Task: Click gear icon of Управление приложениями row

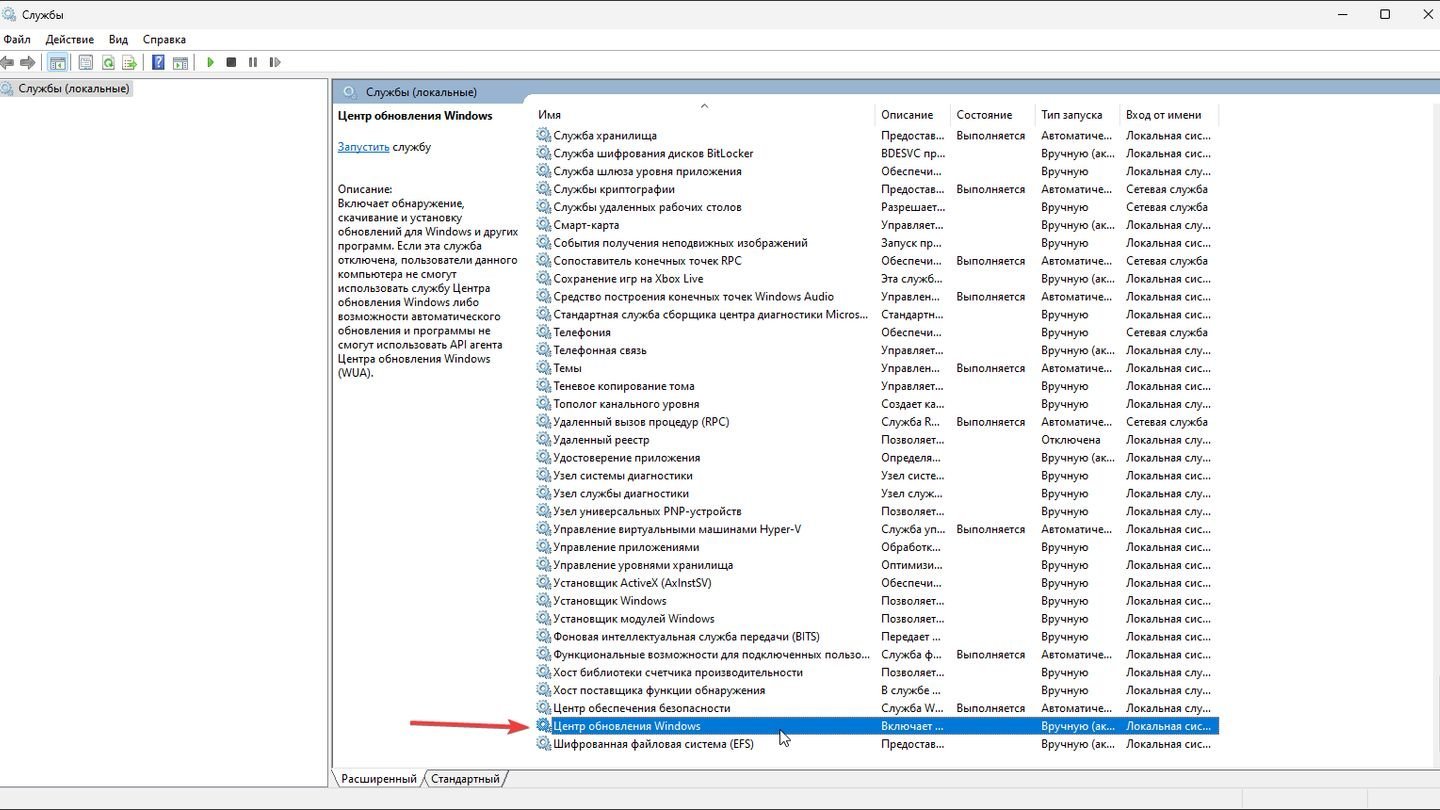Action: tap(544, 547)
